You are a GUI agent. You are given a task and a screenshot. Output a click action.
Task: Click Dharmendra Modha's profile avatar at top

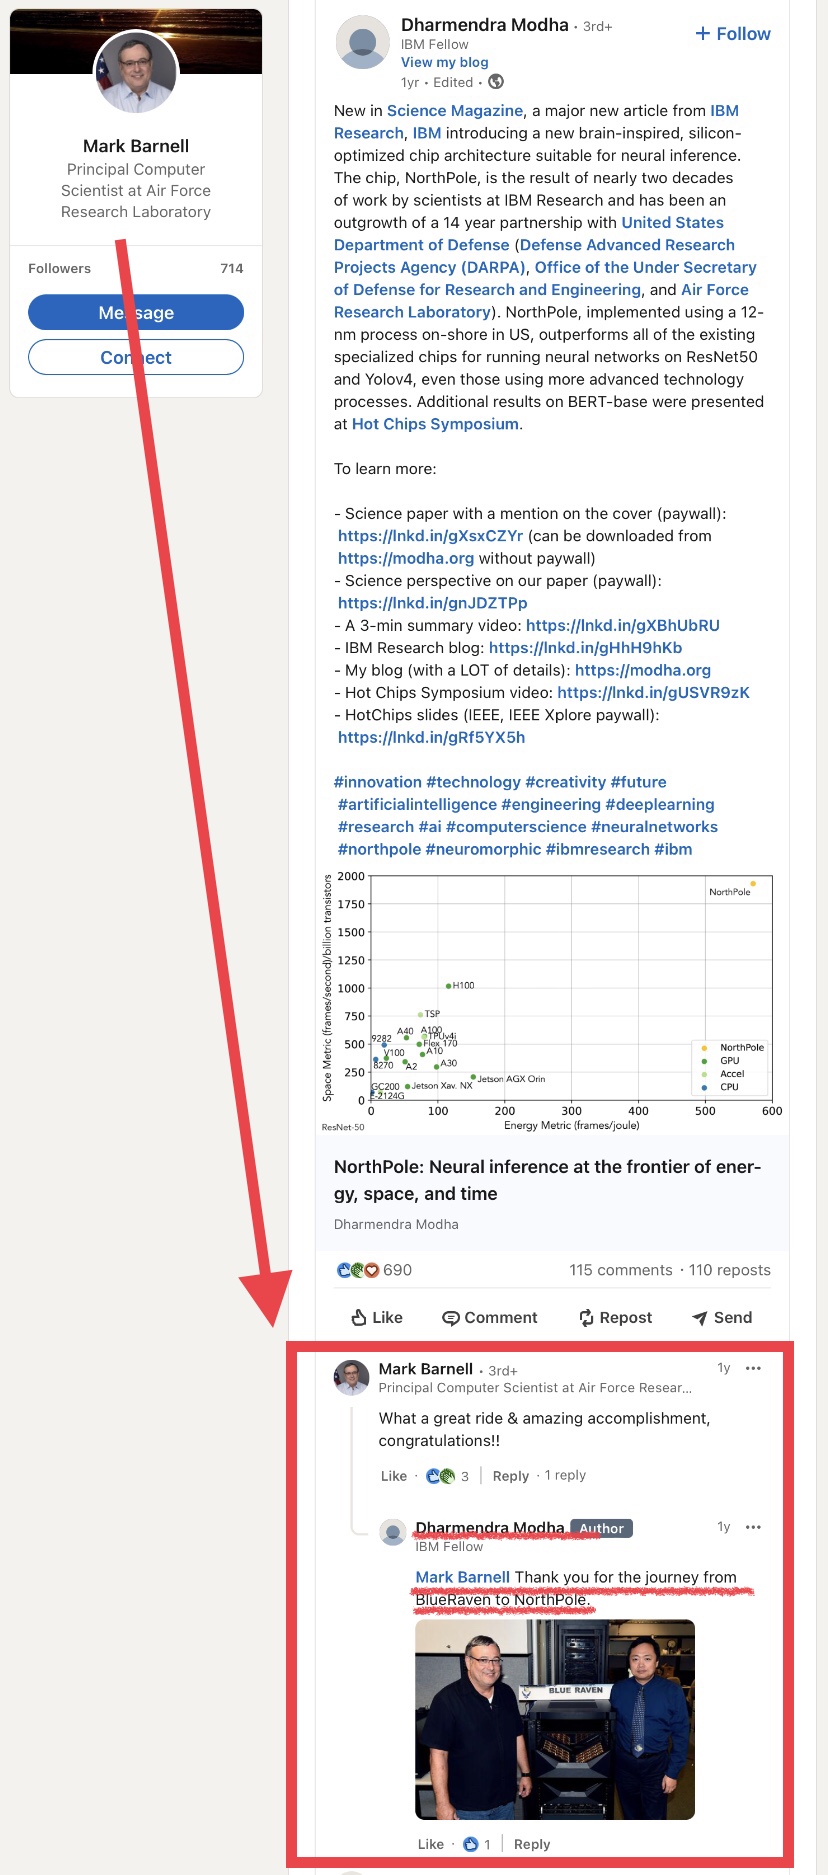[x=362, y=42]
